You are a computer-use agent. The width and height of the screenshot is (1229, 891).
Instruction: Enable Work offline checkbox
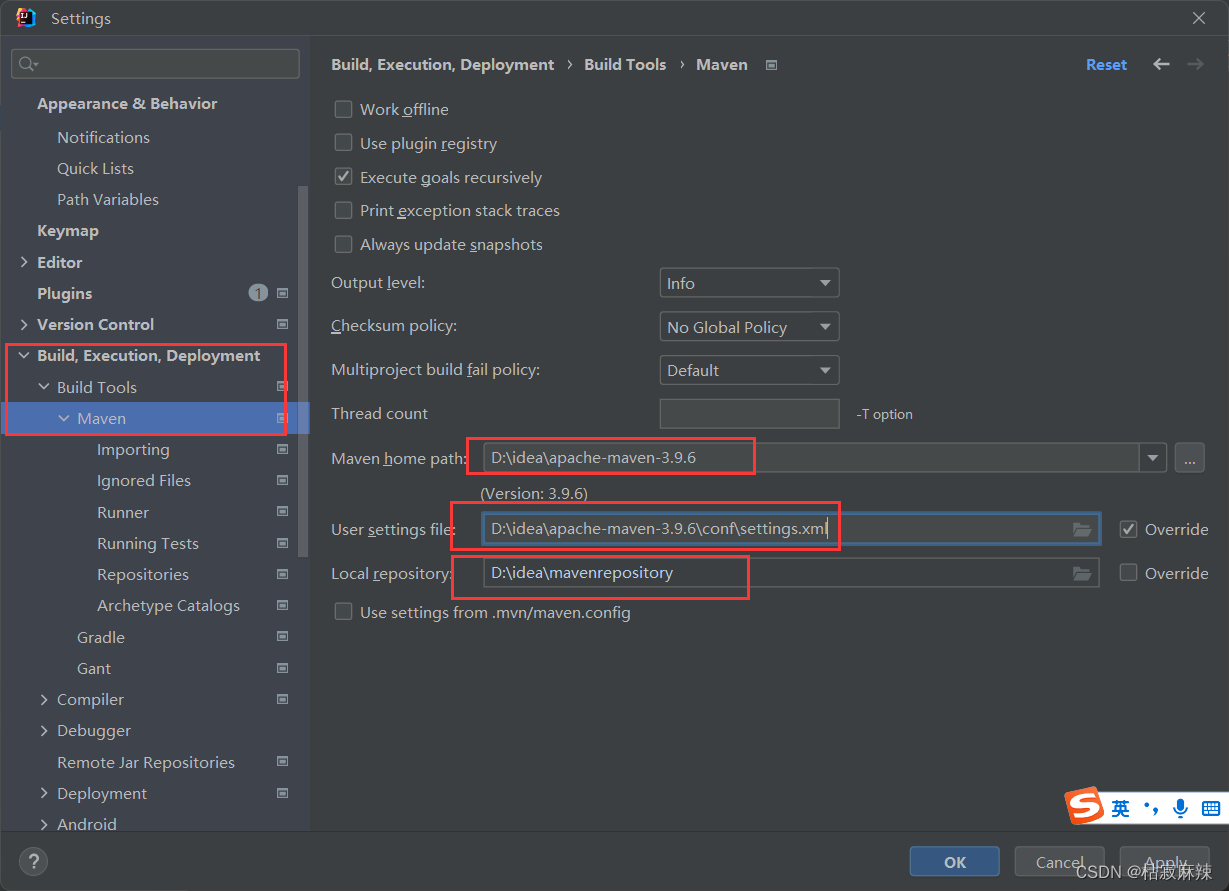click(343, 109)
